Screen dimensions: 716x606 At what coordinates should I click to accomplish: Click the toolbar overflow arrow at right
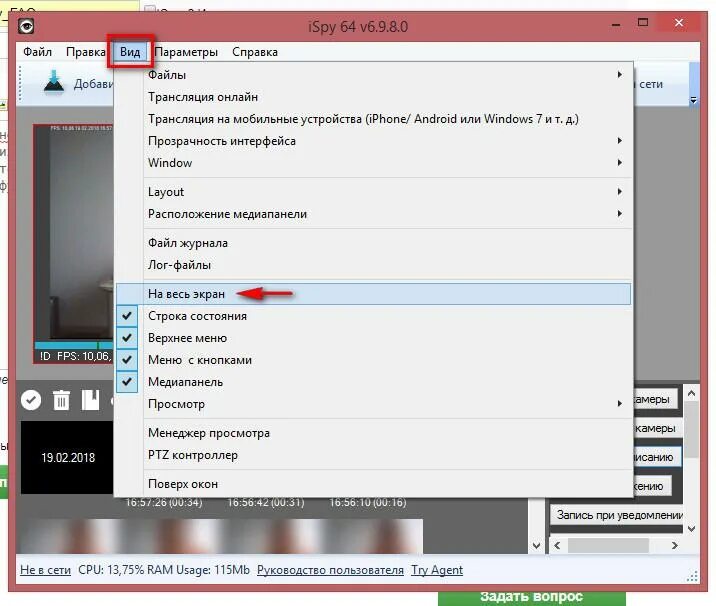(x=693, y=100)
